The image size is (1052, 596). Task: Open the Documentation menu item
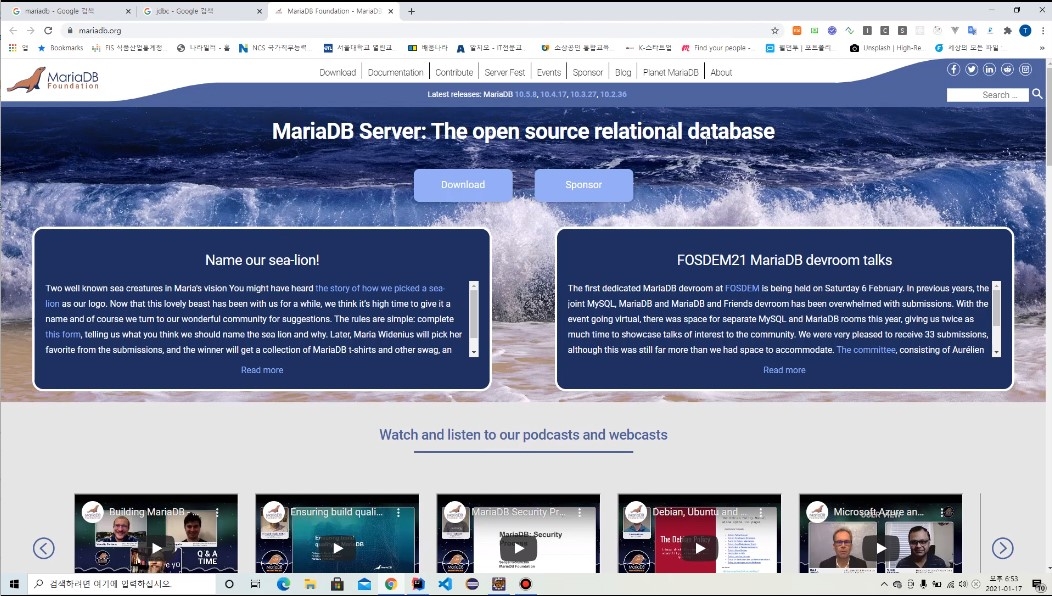point(395,72)
